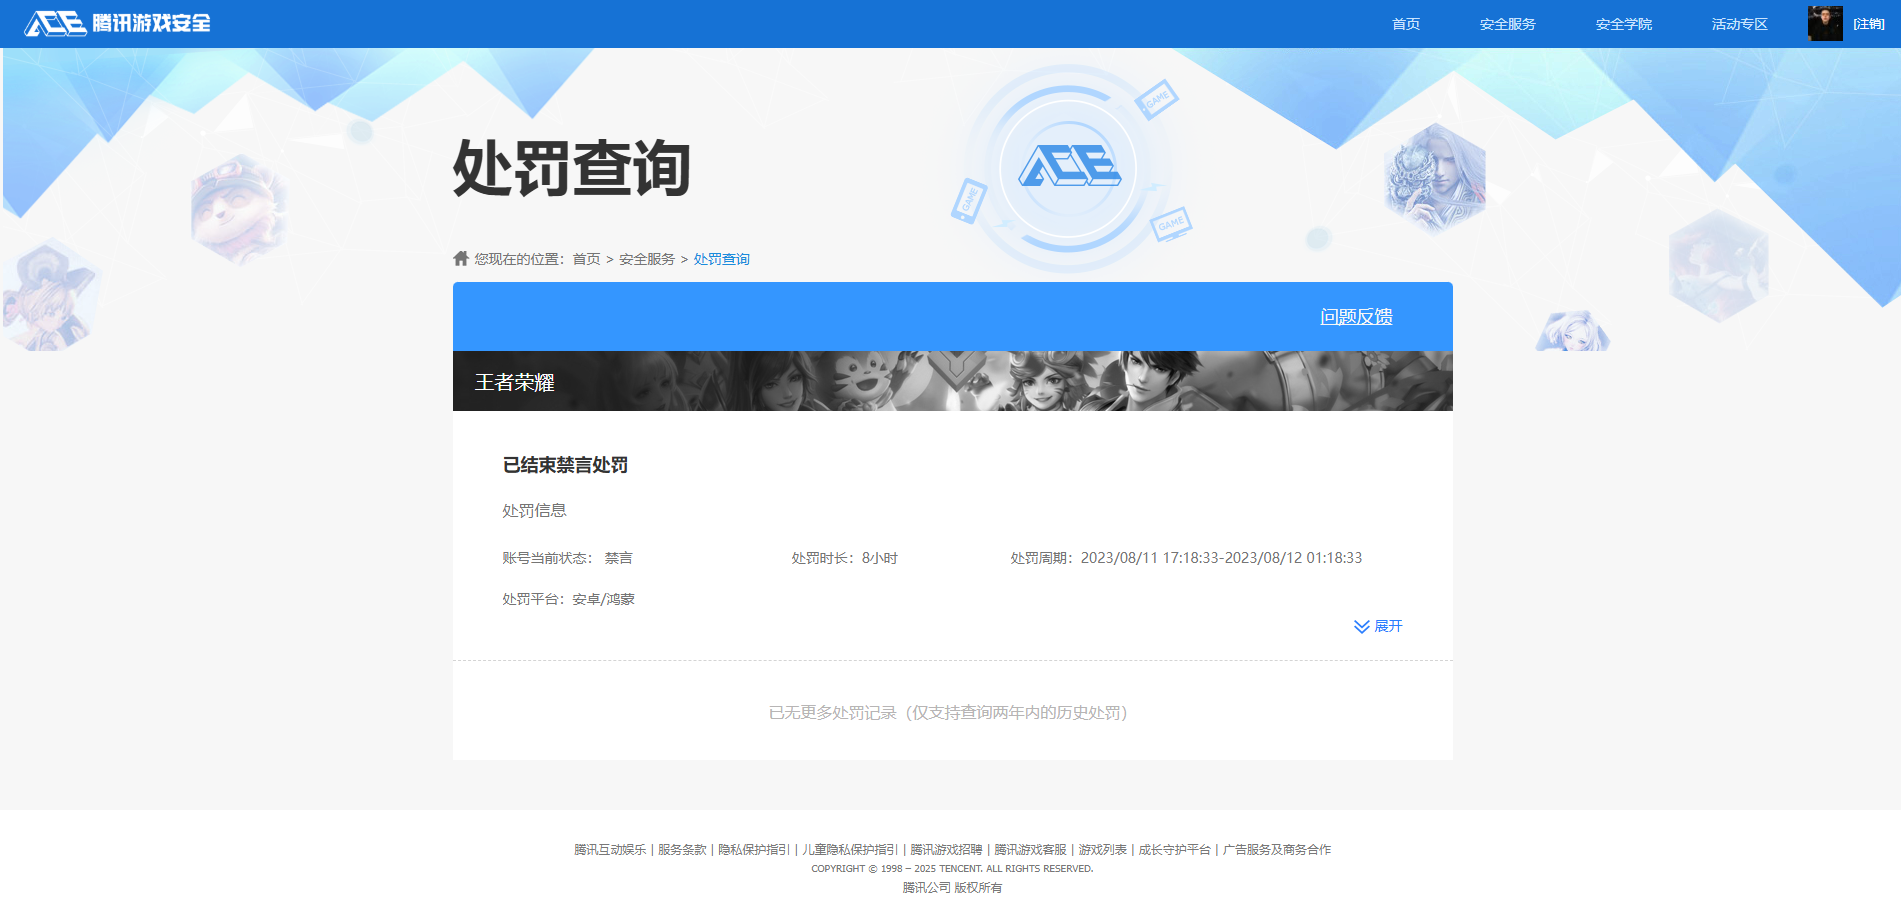1901x899 pixels.
Task: Click the home icon in breadcrumb
Action: tap(461, 258)
